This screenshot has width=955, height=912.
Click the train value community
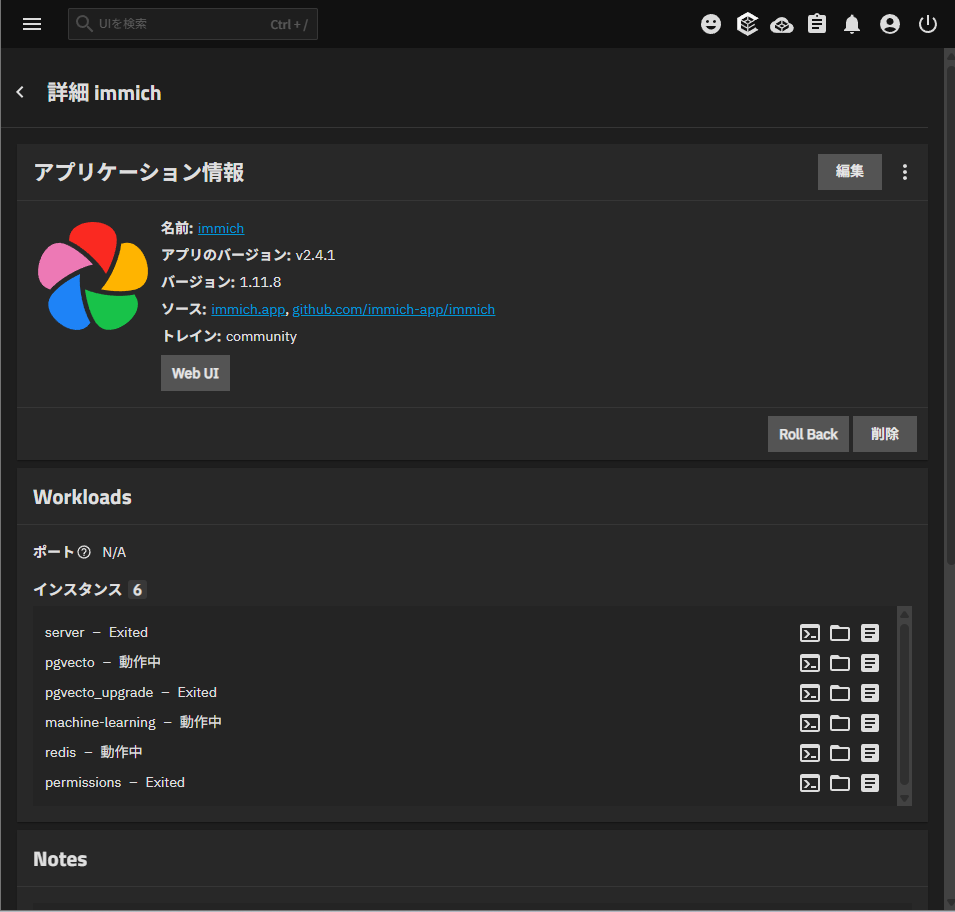[261, 336]
